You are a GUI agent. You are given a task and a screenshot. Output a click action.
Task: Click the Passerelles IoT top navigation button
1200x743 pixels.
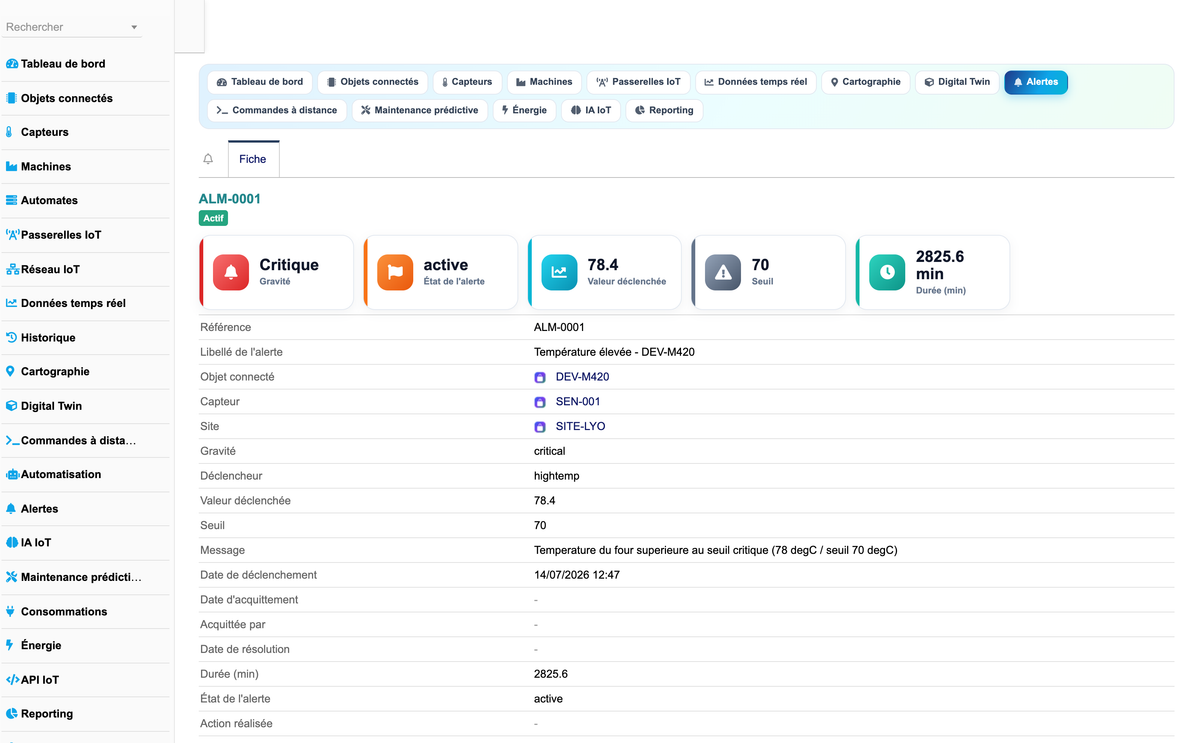coord(638,82)
